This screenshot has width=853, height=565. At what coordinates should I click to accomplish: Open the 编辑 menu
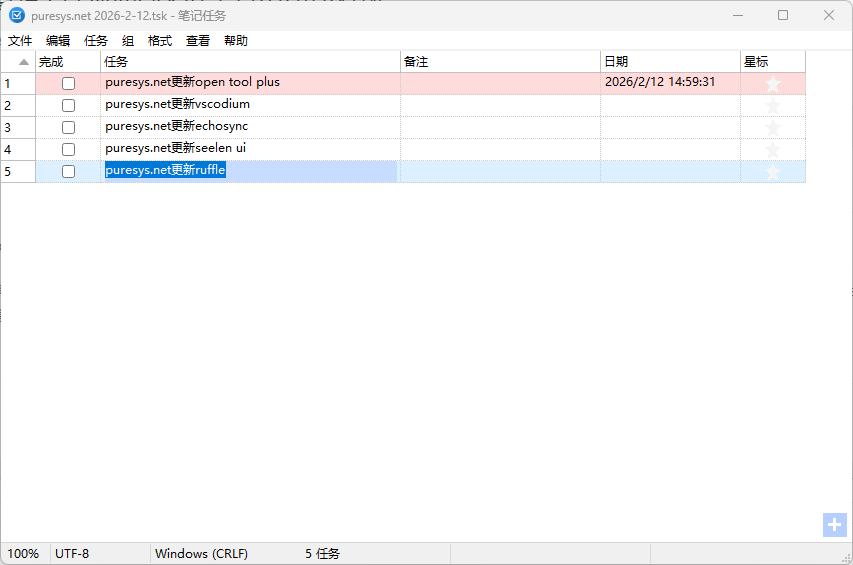(58, 41)
